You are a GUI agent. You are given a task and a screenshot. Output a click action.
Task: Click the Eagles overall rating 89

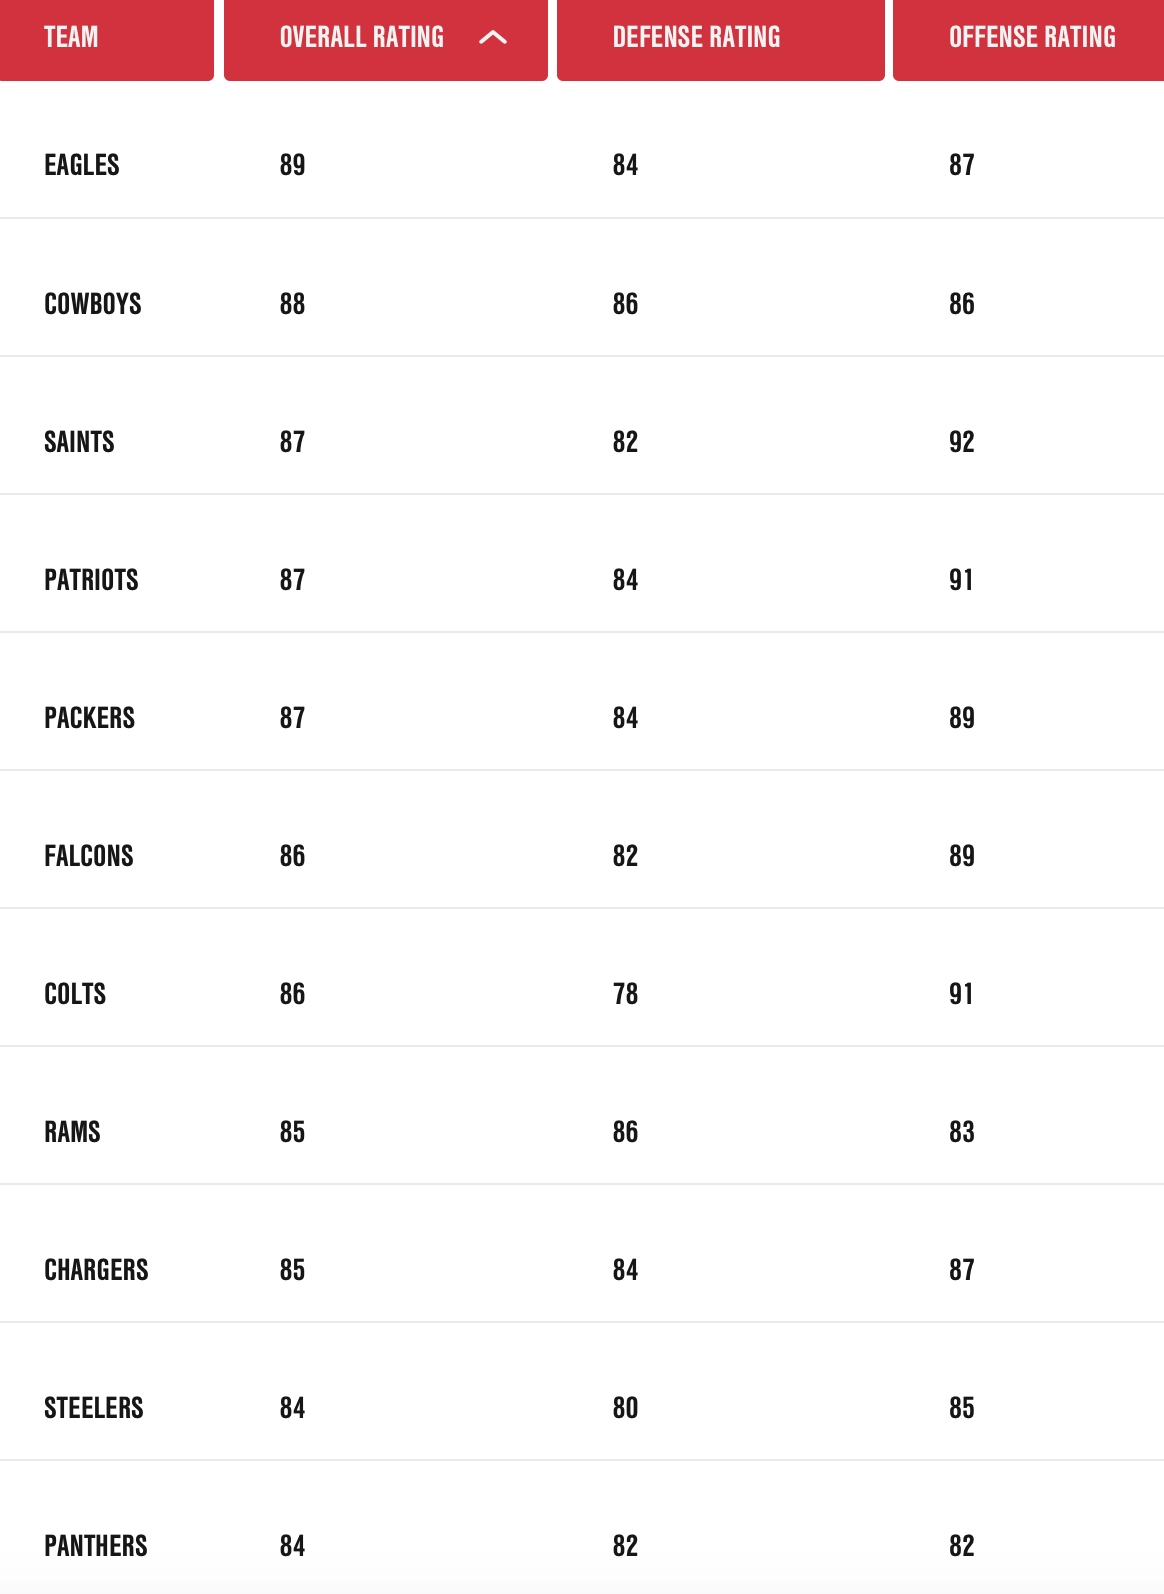292,165
